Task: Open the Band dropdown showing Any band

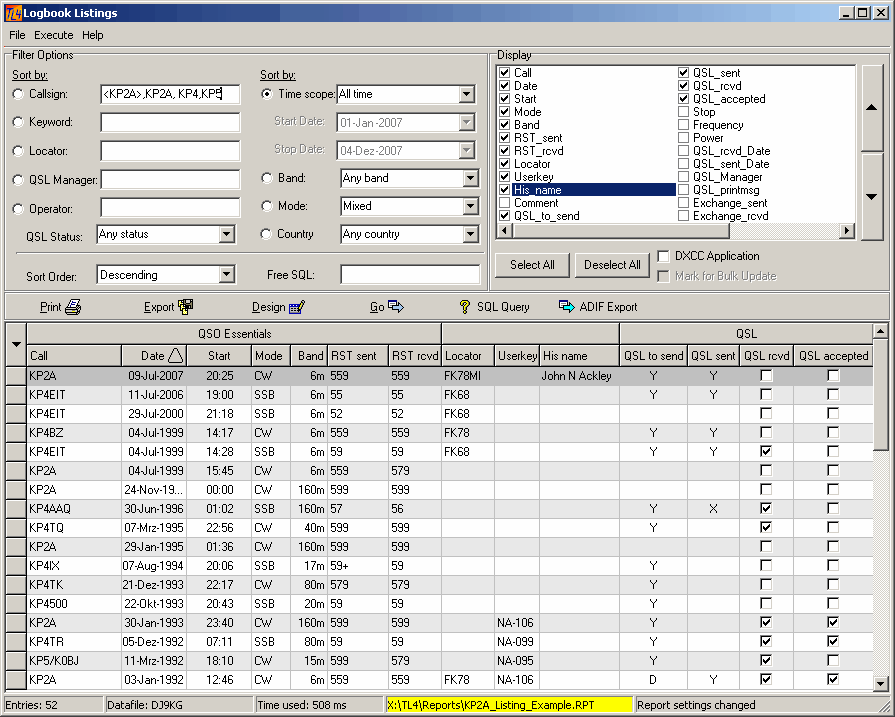Action: click(x=470, y=178)
